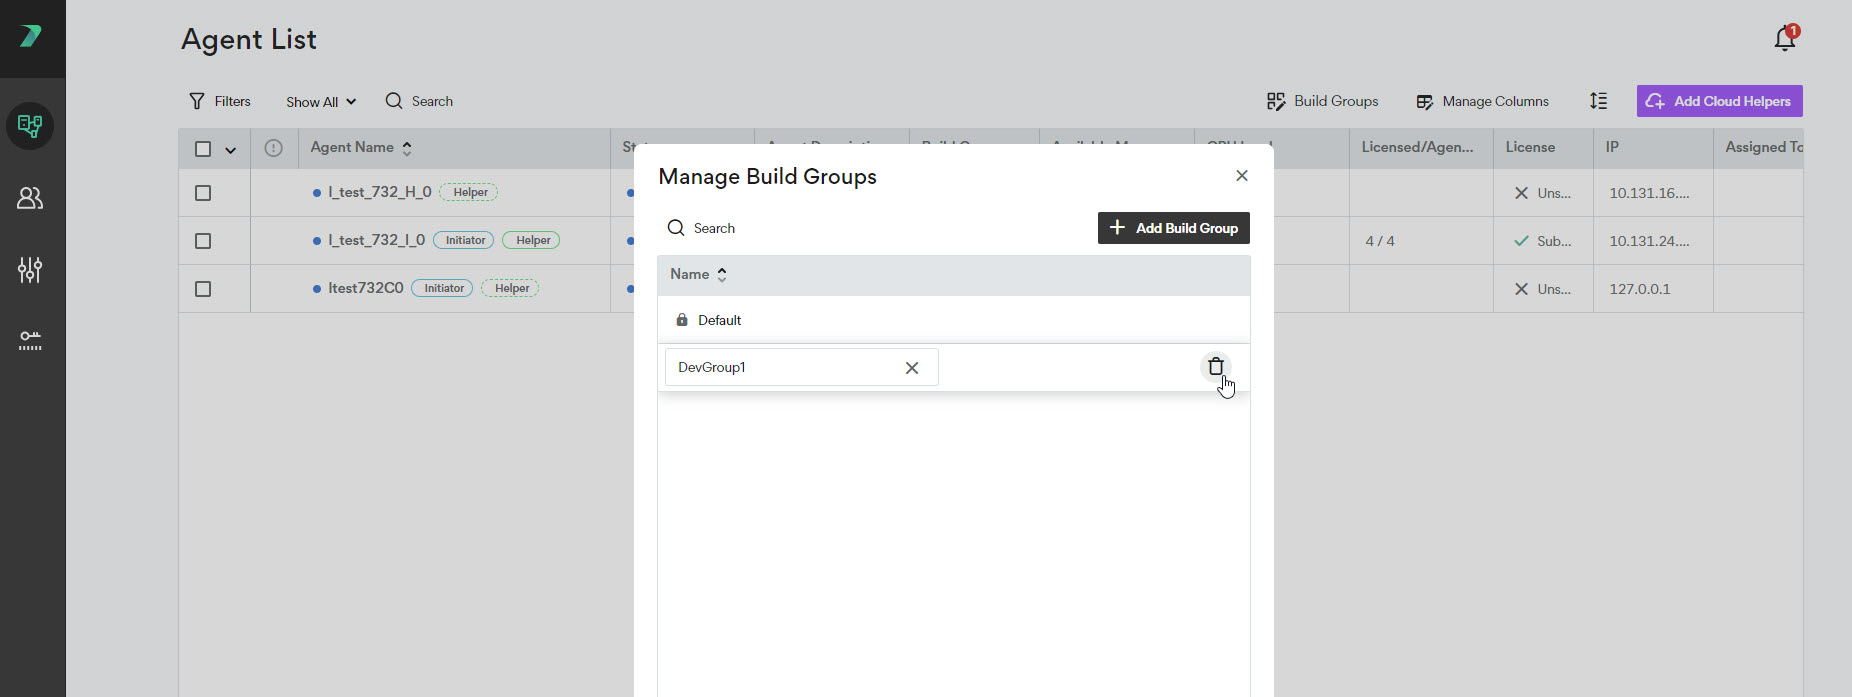
Task: Clear the DevGroup1 name field text
Action: point(911,368)
